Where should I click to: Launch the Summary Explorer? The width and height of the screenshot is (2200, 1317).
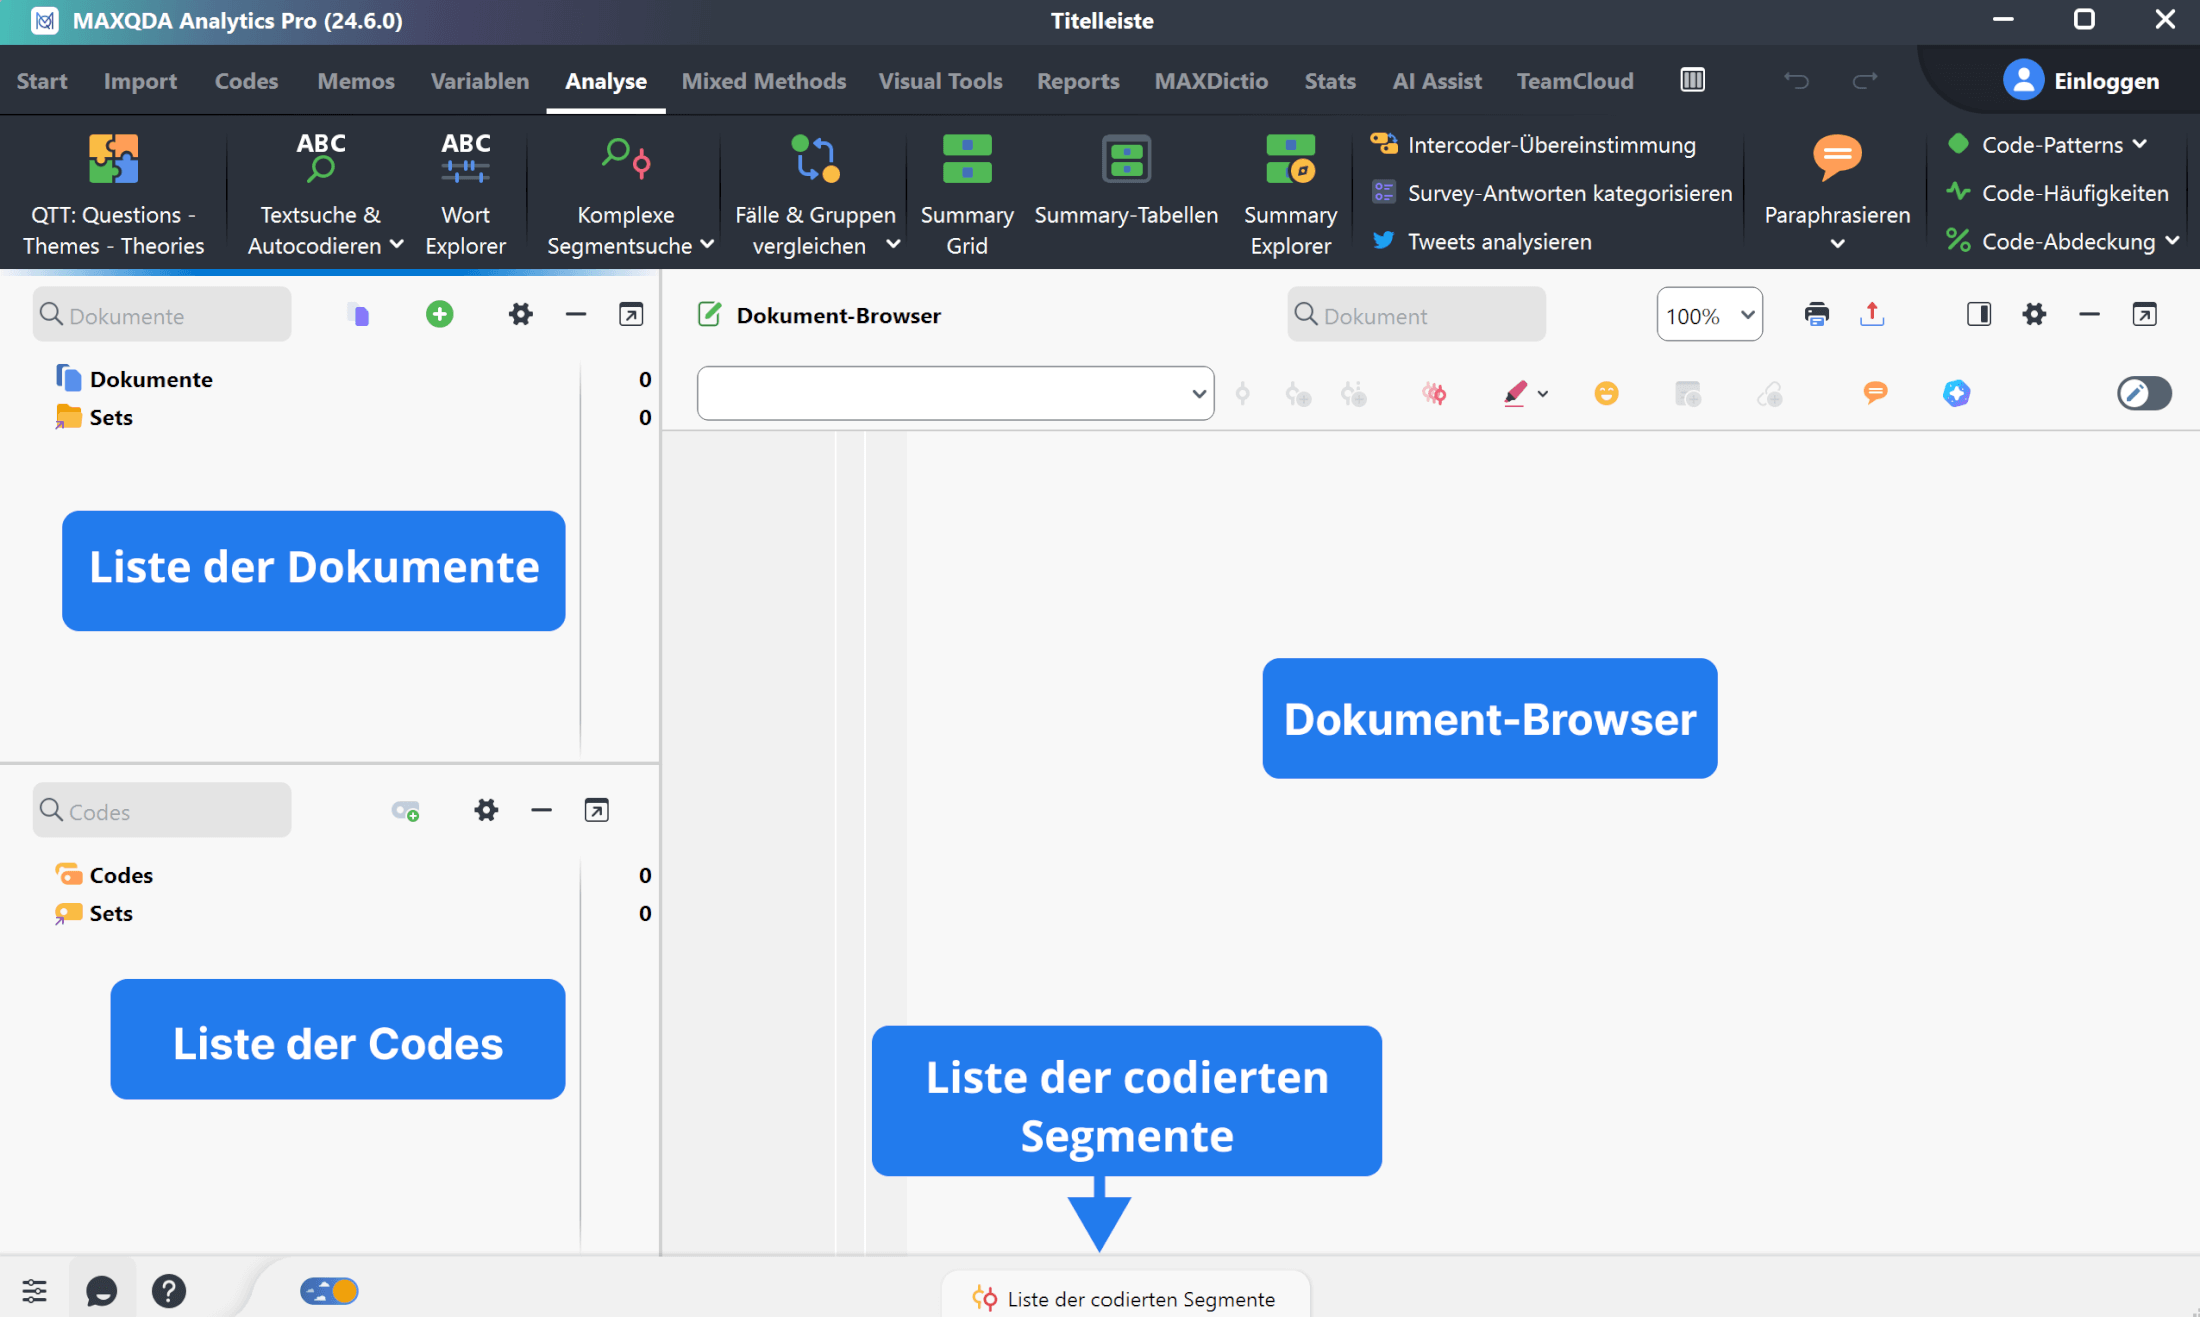tap(1290, 194)
